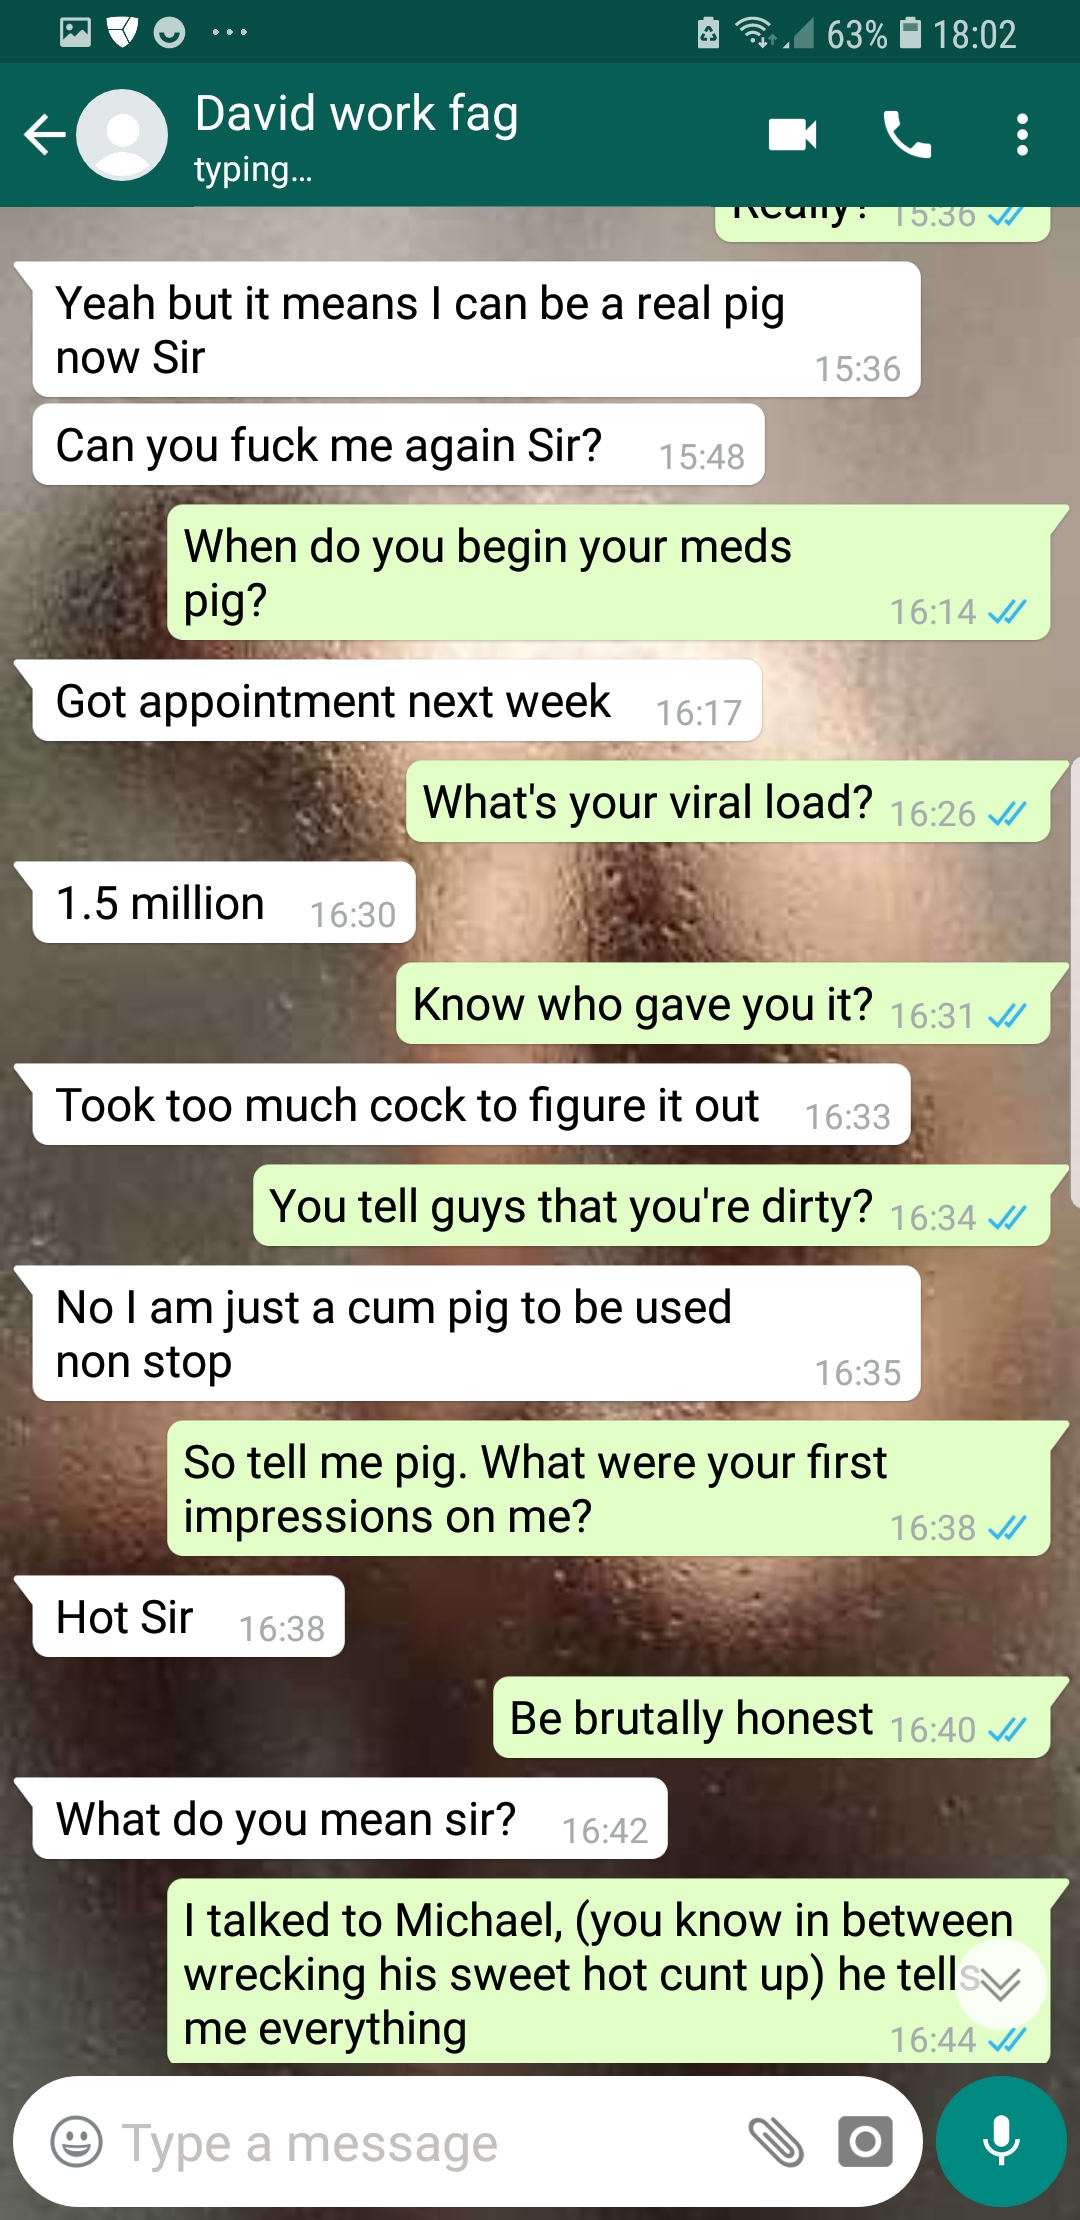Select the 'What do you mean sir?' message
The height and width of the screenshot is (2220, 1080).
(x=350, y=1818)
